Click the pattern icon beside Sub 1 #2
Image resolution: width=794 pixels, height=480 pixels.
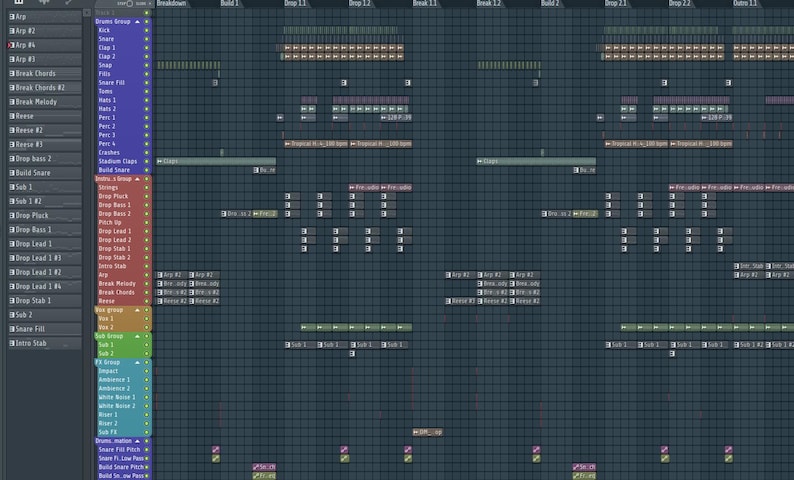click(12, 201)
